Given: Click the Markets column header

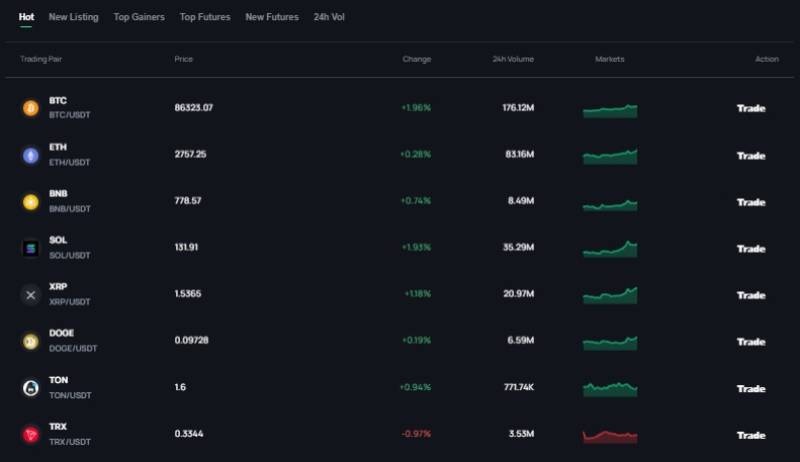Looking at the screenshot, I should (610, 59).
